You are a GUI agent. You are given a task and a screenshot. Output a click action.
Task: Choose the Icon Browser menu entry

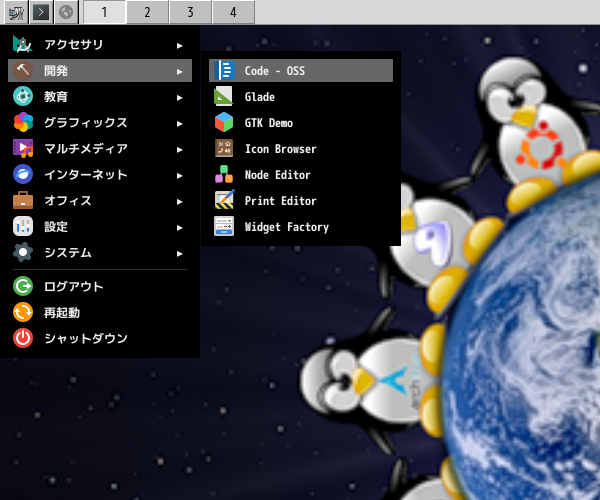pos(301,148)
